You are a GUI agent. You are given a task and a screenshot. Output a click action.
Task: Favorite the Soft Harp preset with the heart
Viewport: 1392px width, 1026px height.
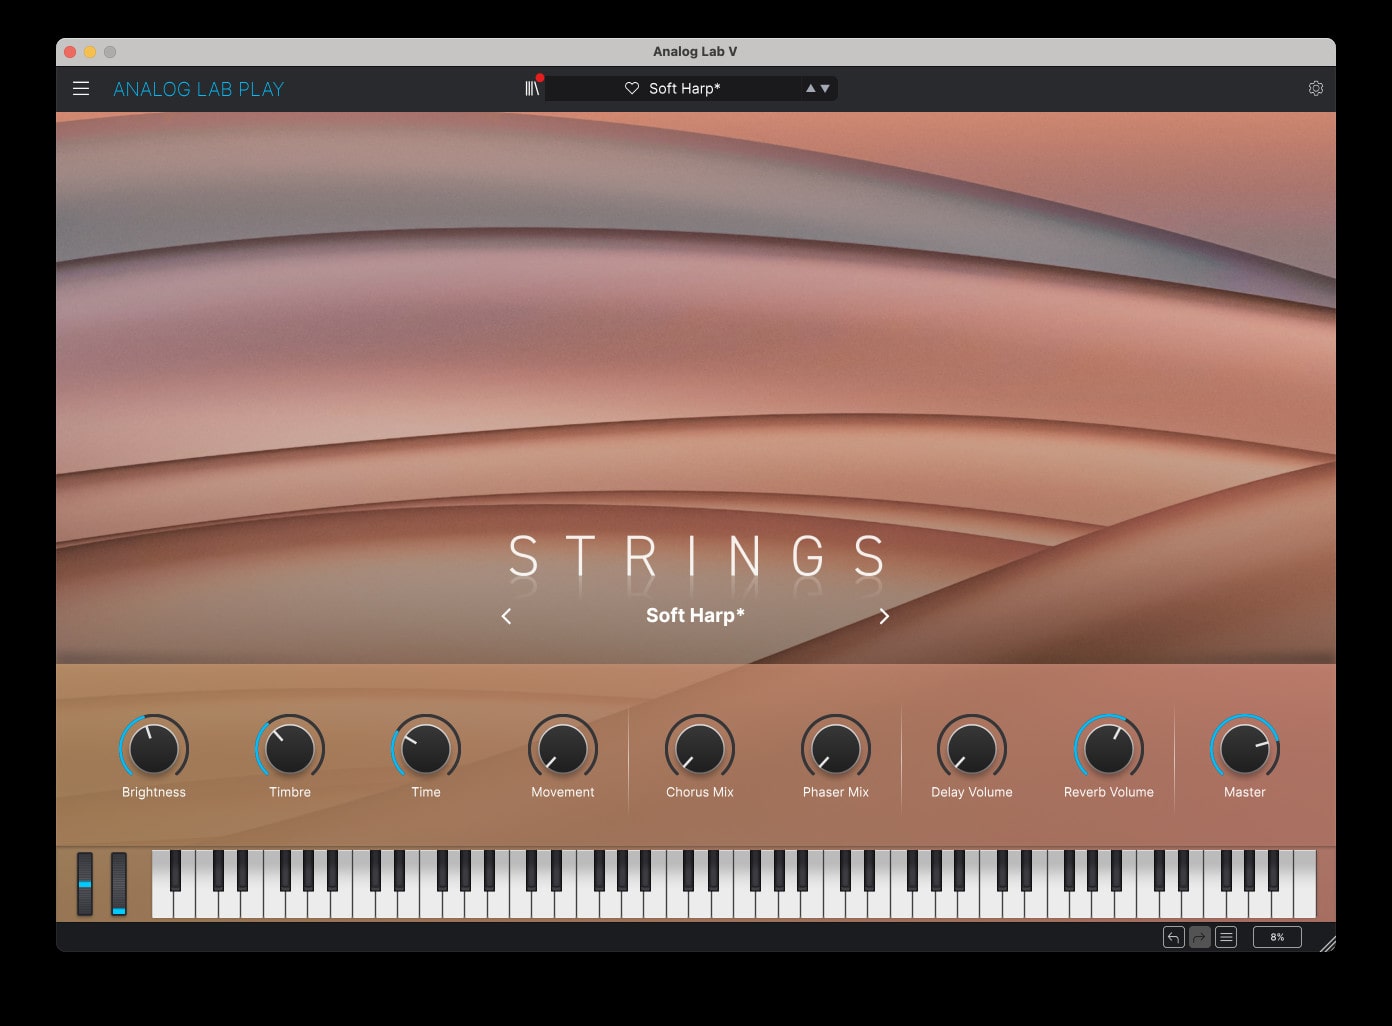632,88
